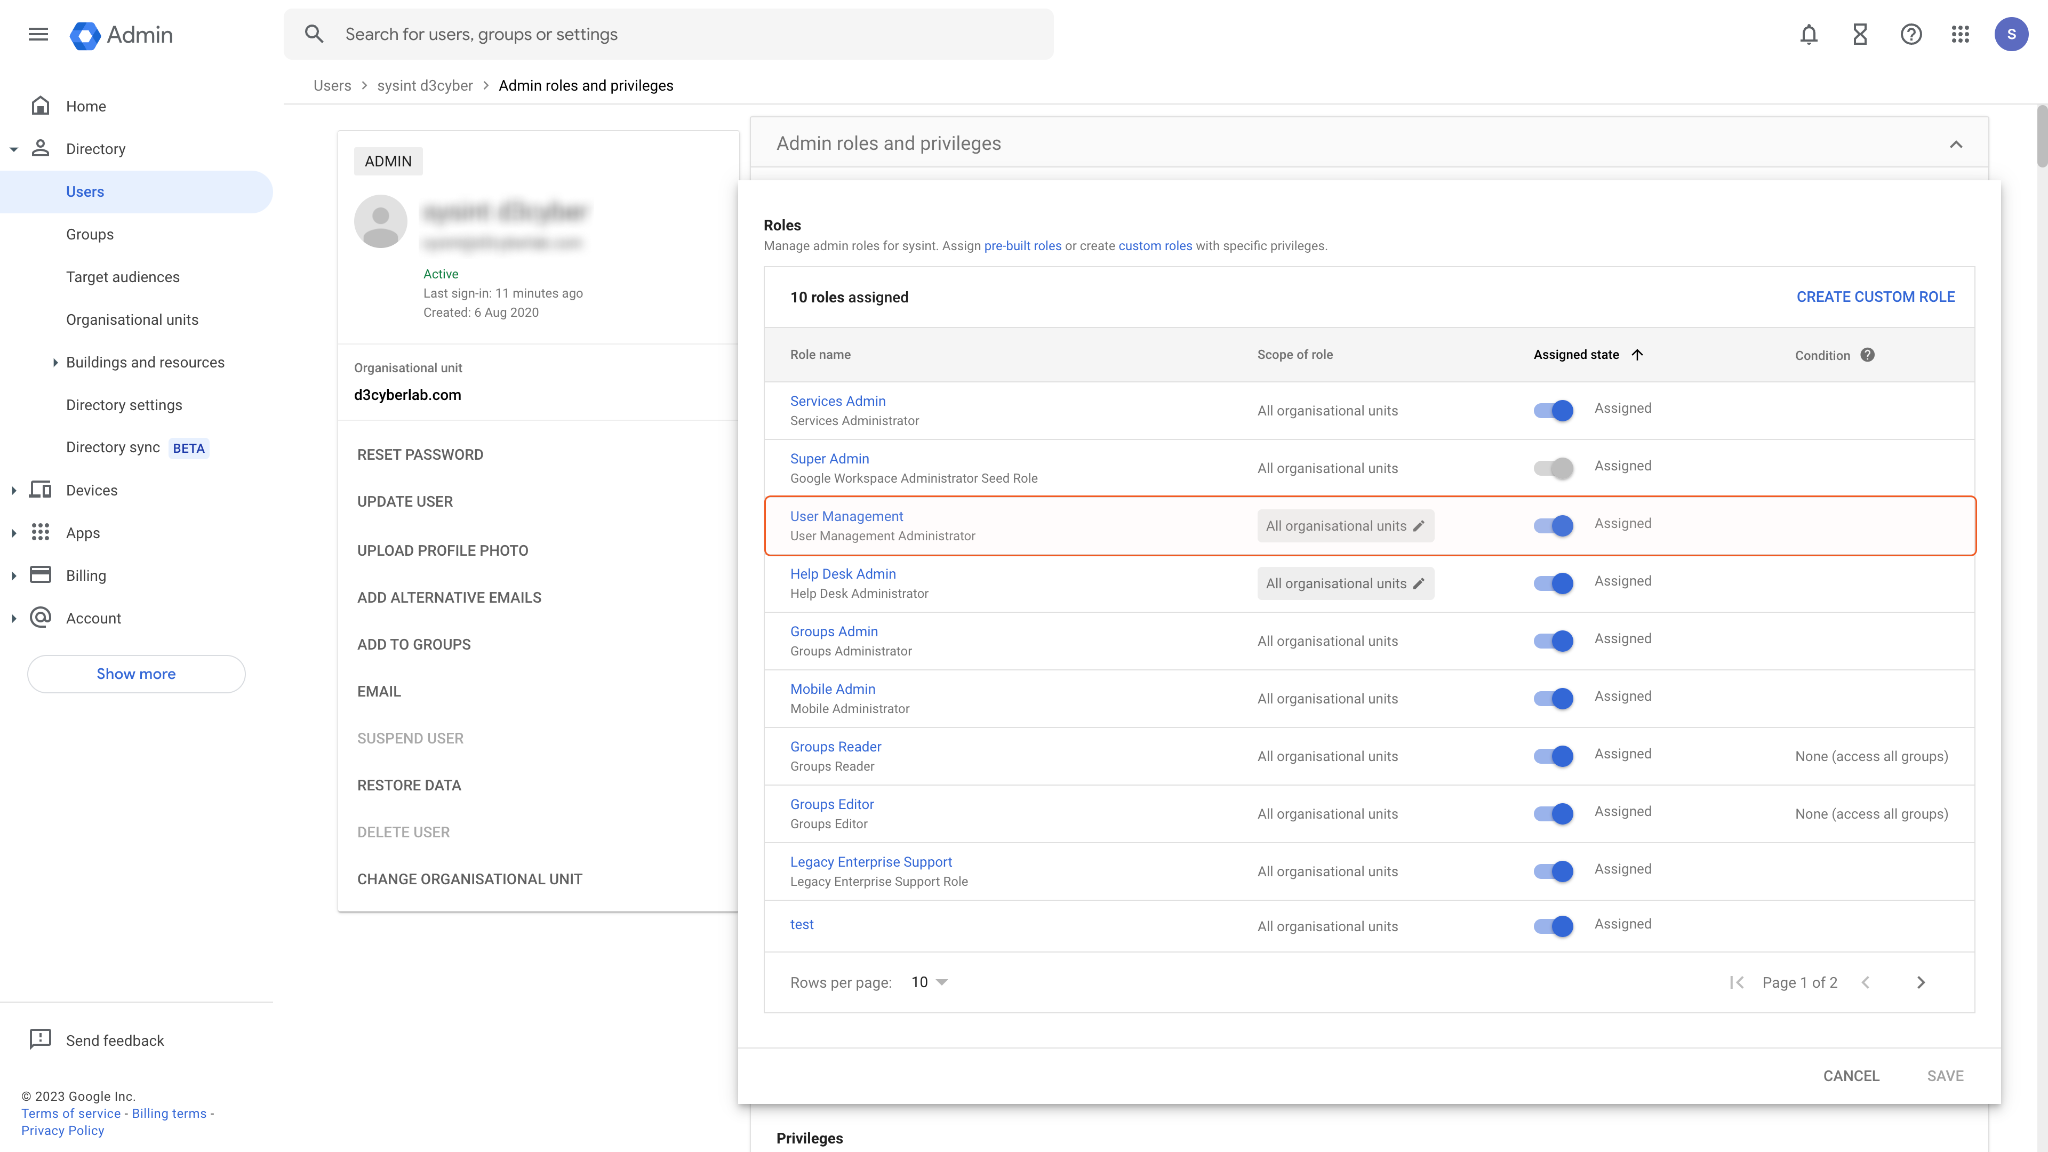Select Organisational units in sidebar
Image resolution: width=2048 pixels, height=1152 pixels.
(x=132, y=320)
